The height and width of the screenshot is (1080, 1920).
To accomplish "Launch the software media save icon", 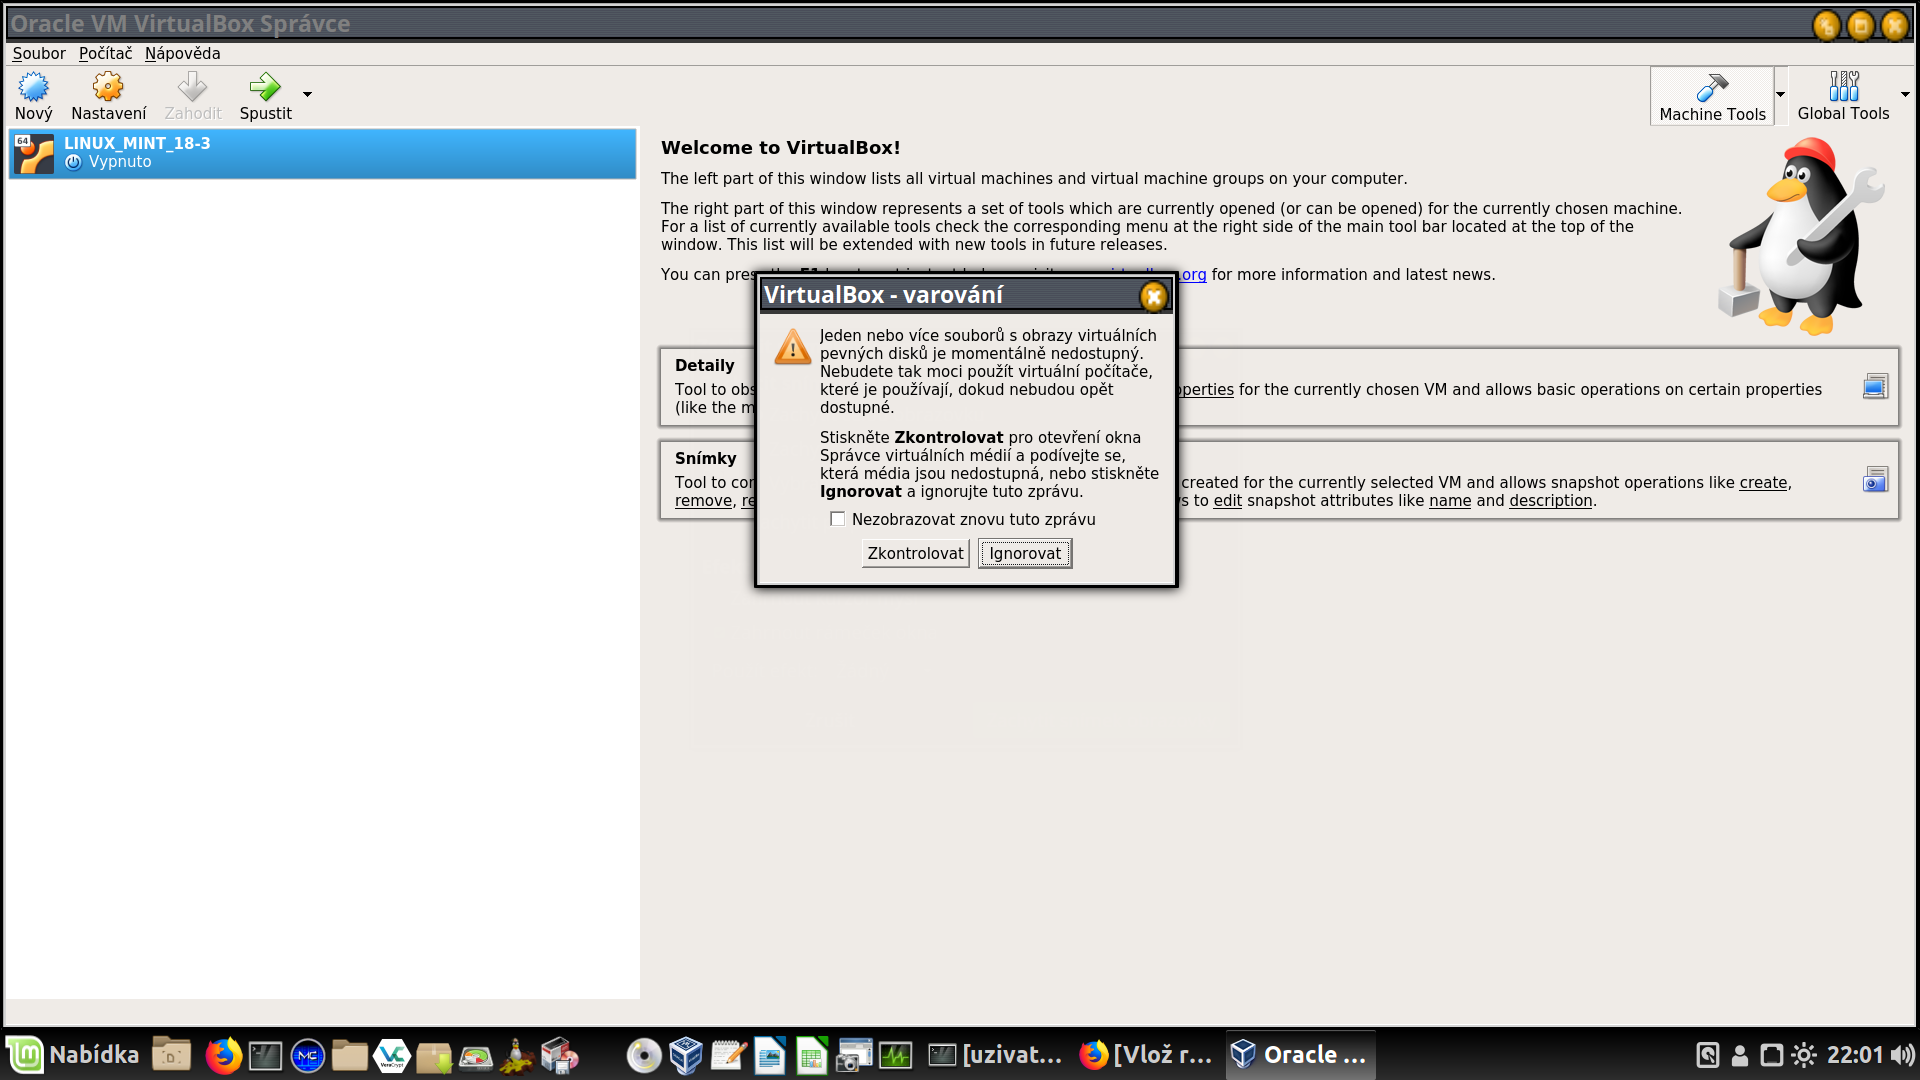I will point(559,1055).
